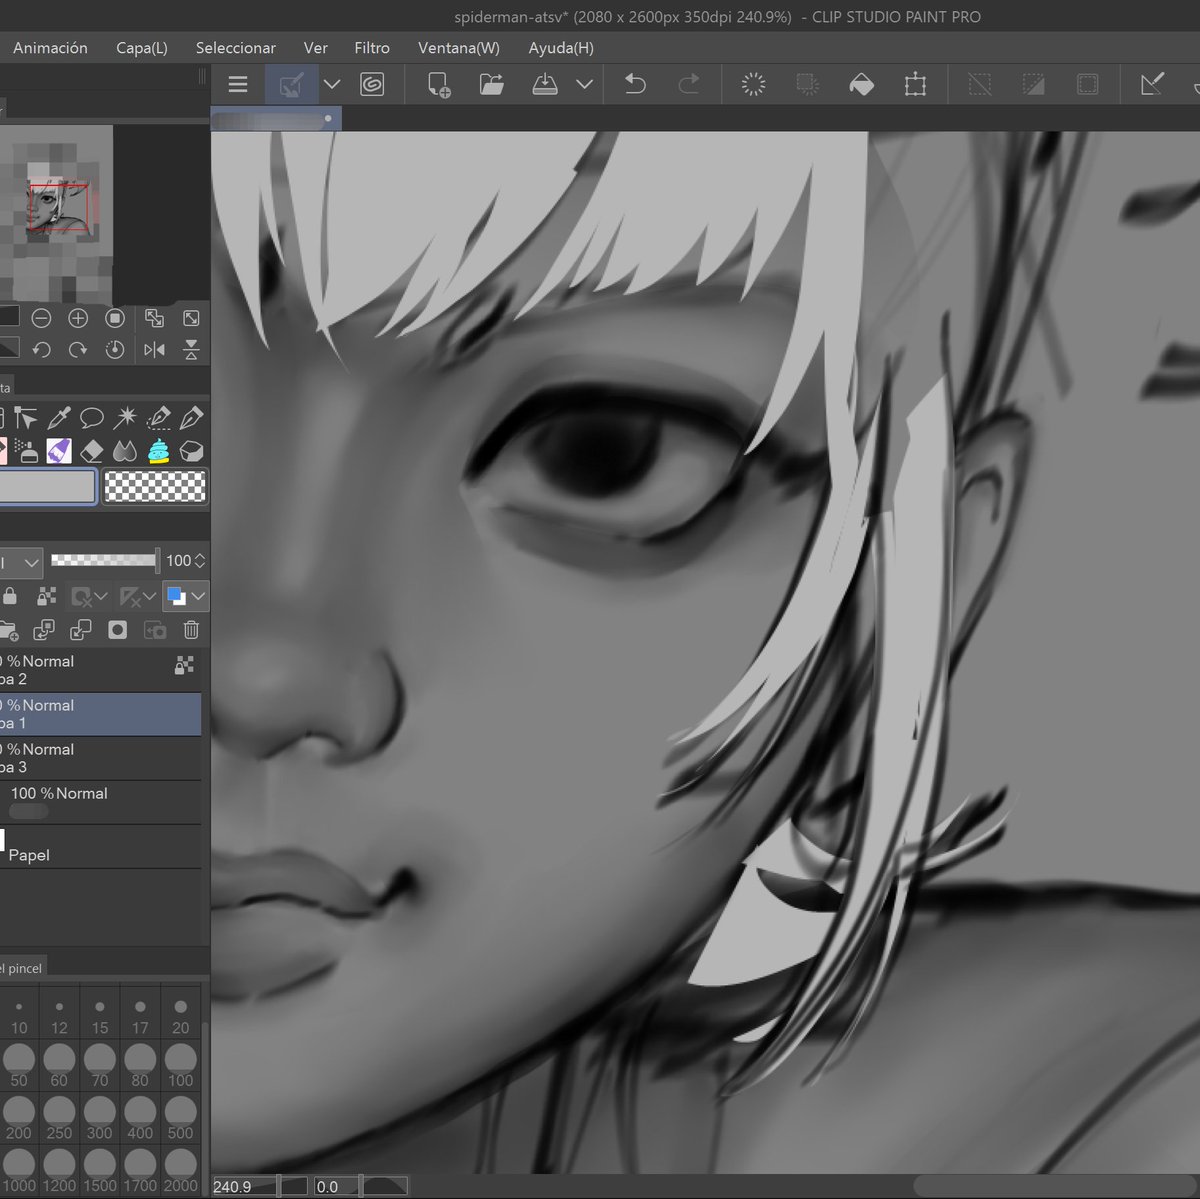The height and width of the screenshot is (1199, 1200).
Task: Open the hamburger menu in the command bar
Action: click(x=238, y=85)
